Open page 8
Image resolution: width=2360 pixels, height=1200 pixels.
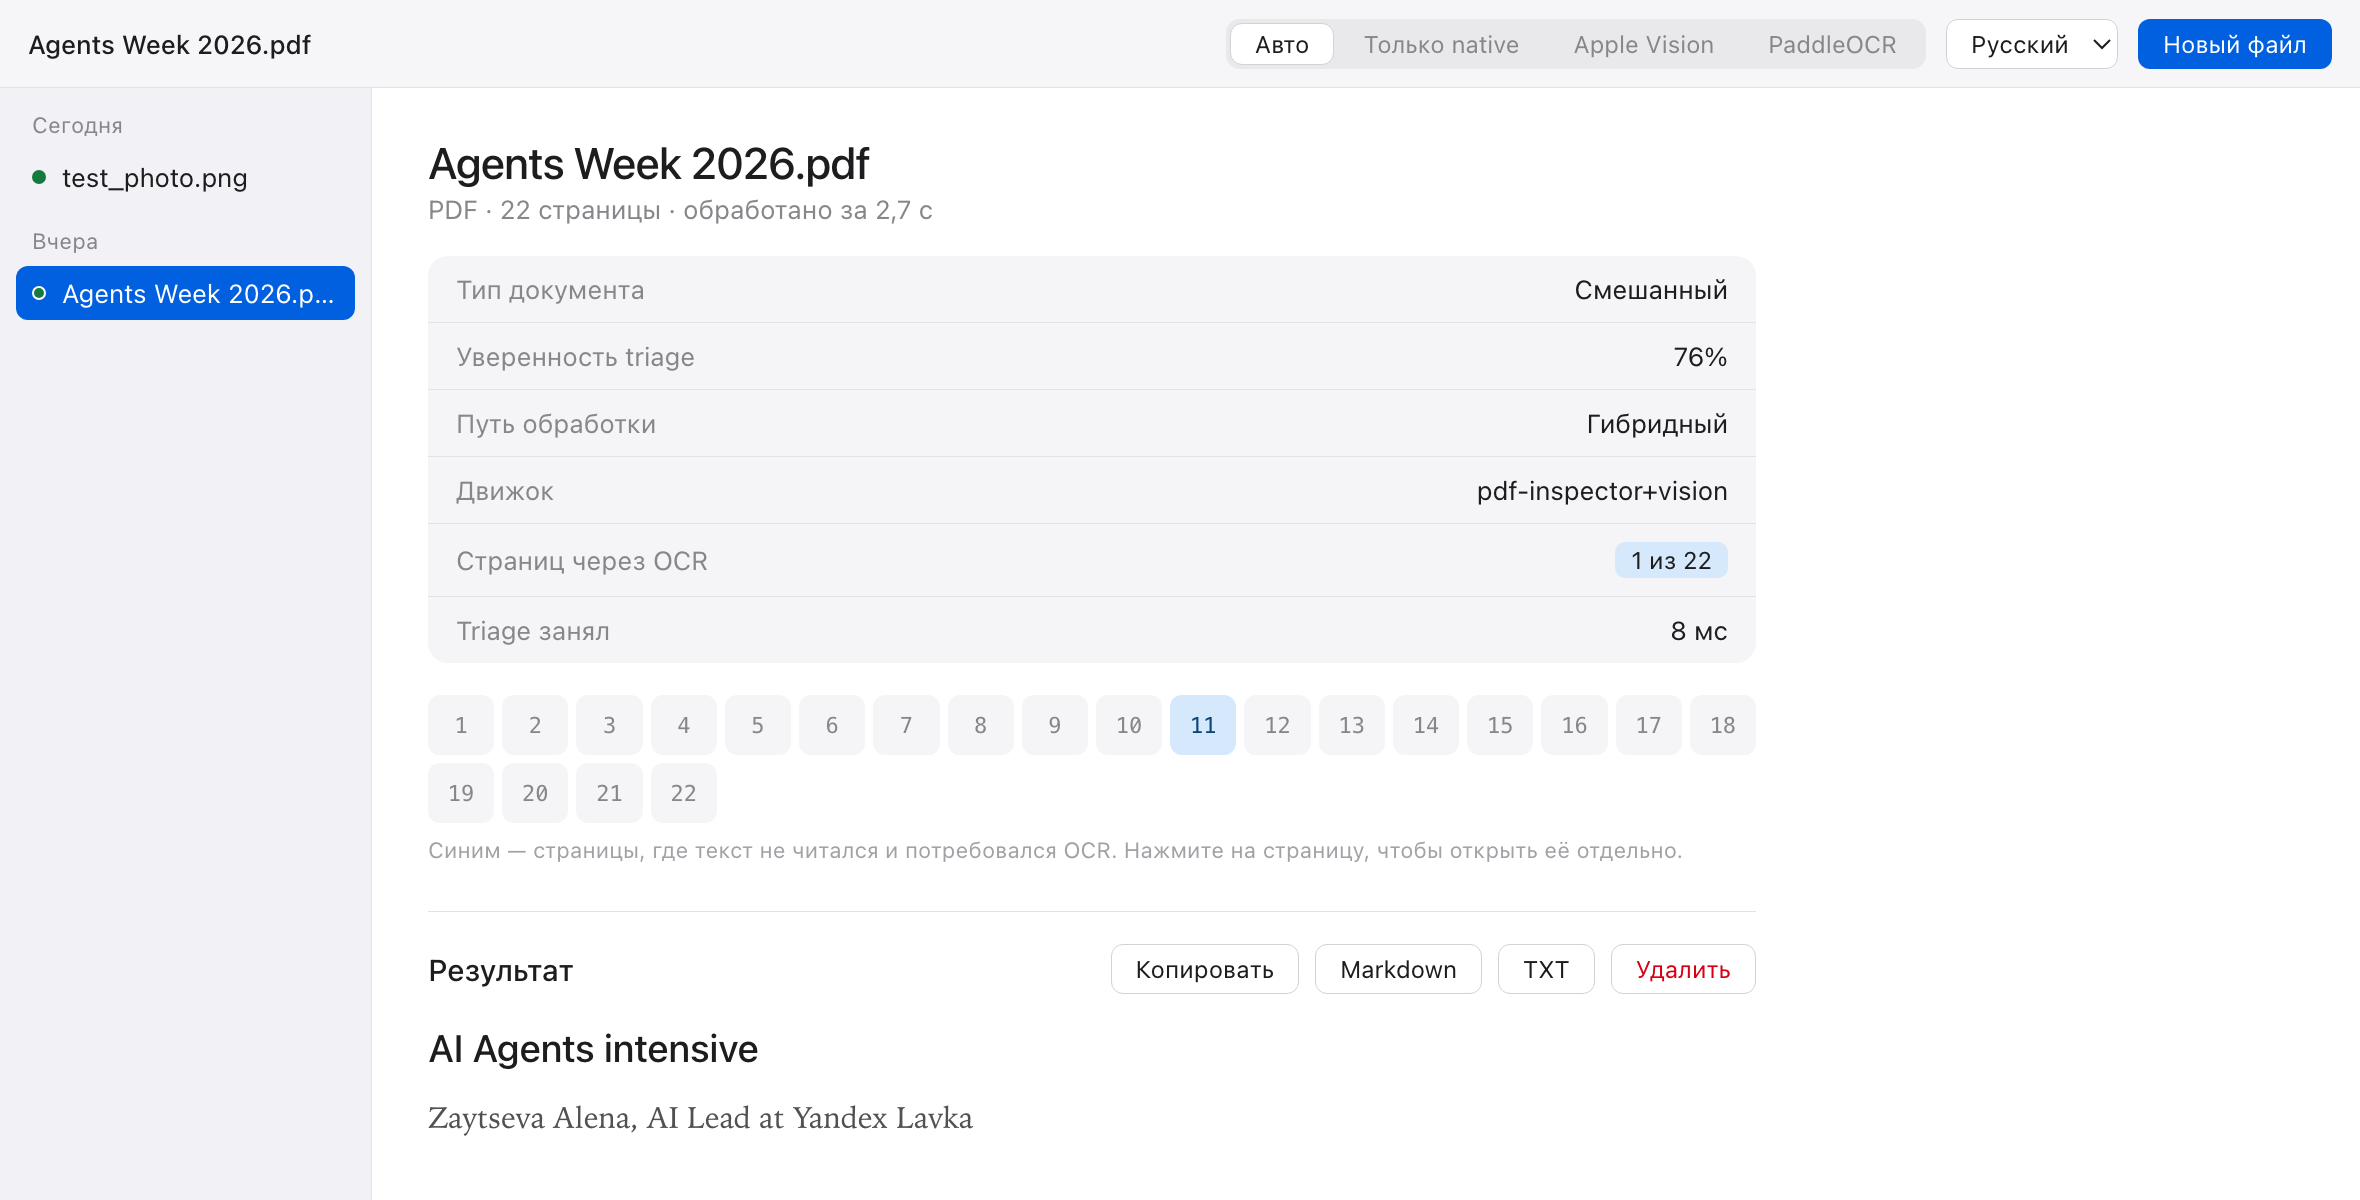click(x=980, y=725)
